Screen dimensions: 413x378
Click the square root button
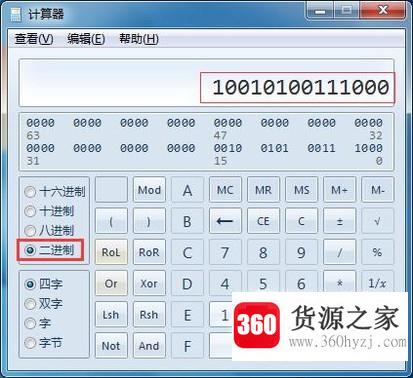378,221
